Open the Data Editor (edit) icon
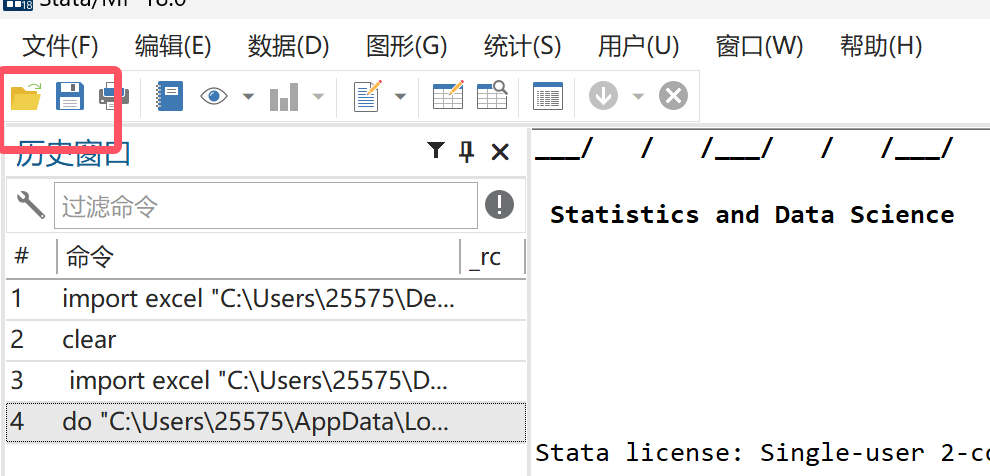The image size is (990, 476). [x=448, y=95]
